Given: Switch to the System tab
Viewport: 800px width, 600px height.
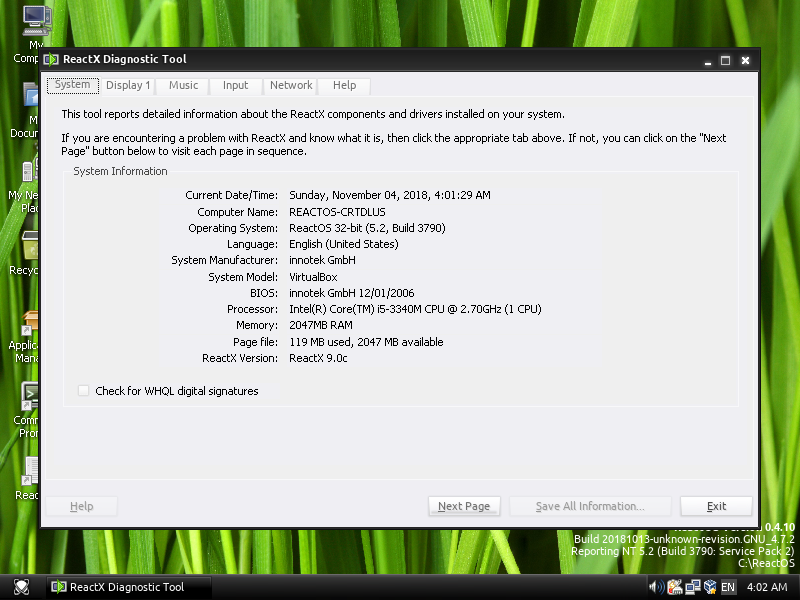Looking at the screenshot, I should 72,85.
